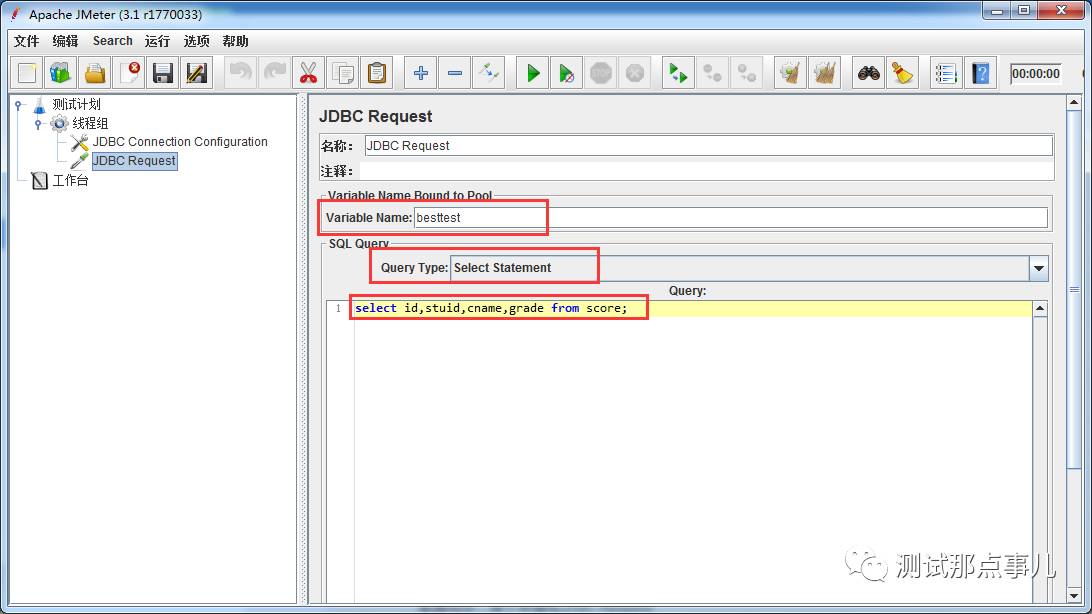1092x614 pixels.
Task: Open the 文件 menu
Action: [26, 41]
